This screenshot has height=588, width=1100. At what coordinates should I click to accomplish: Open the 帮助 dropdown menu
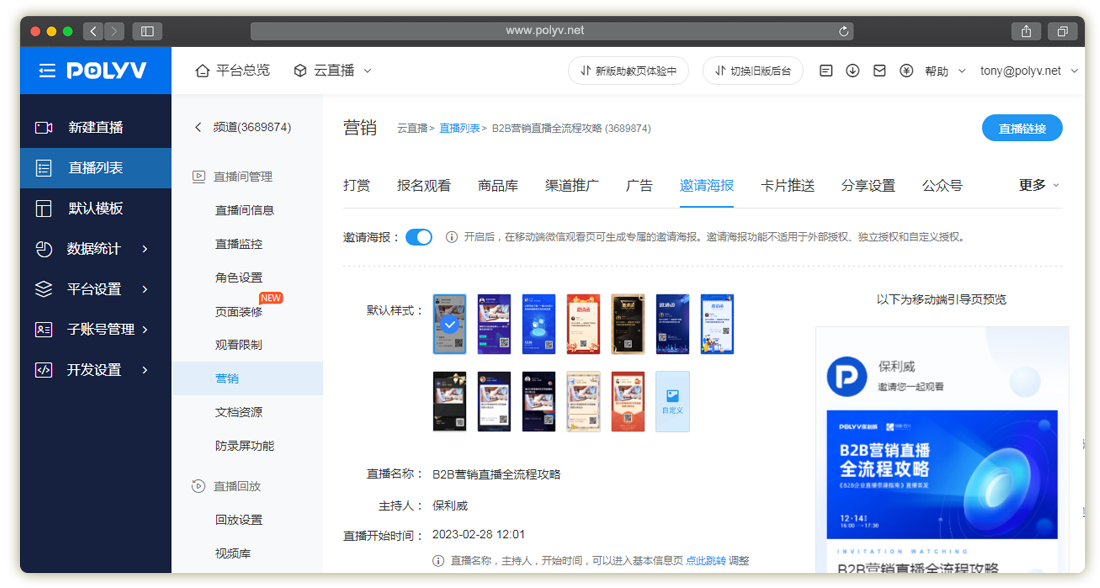pyautogui.click(x=945, y=71)
